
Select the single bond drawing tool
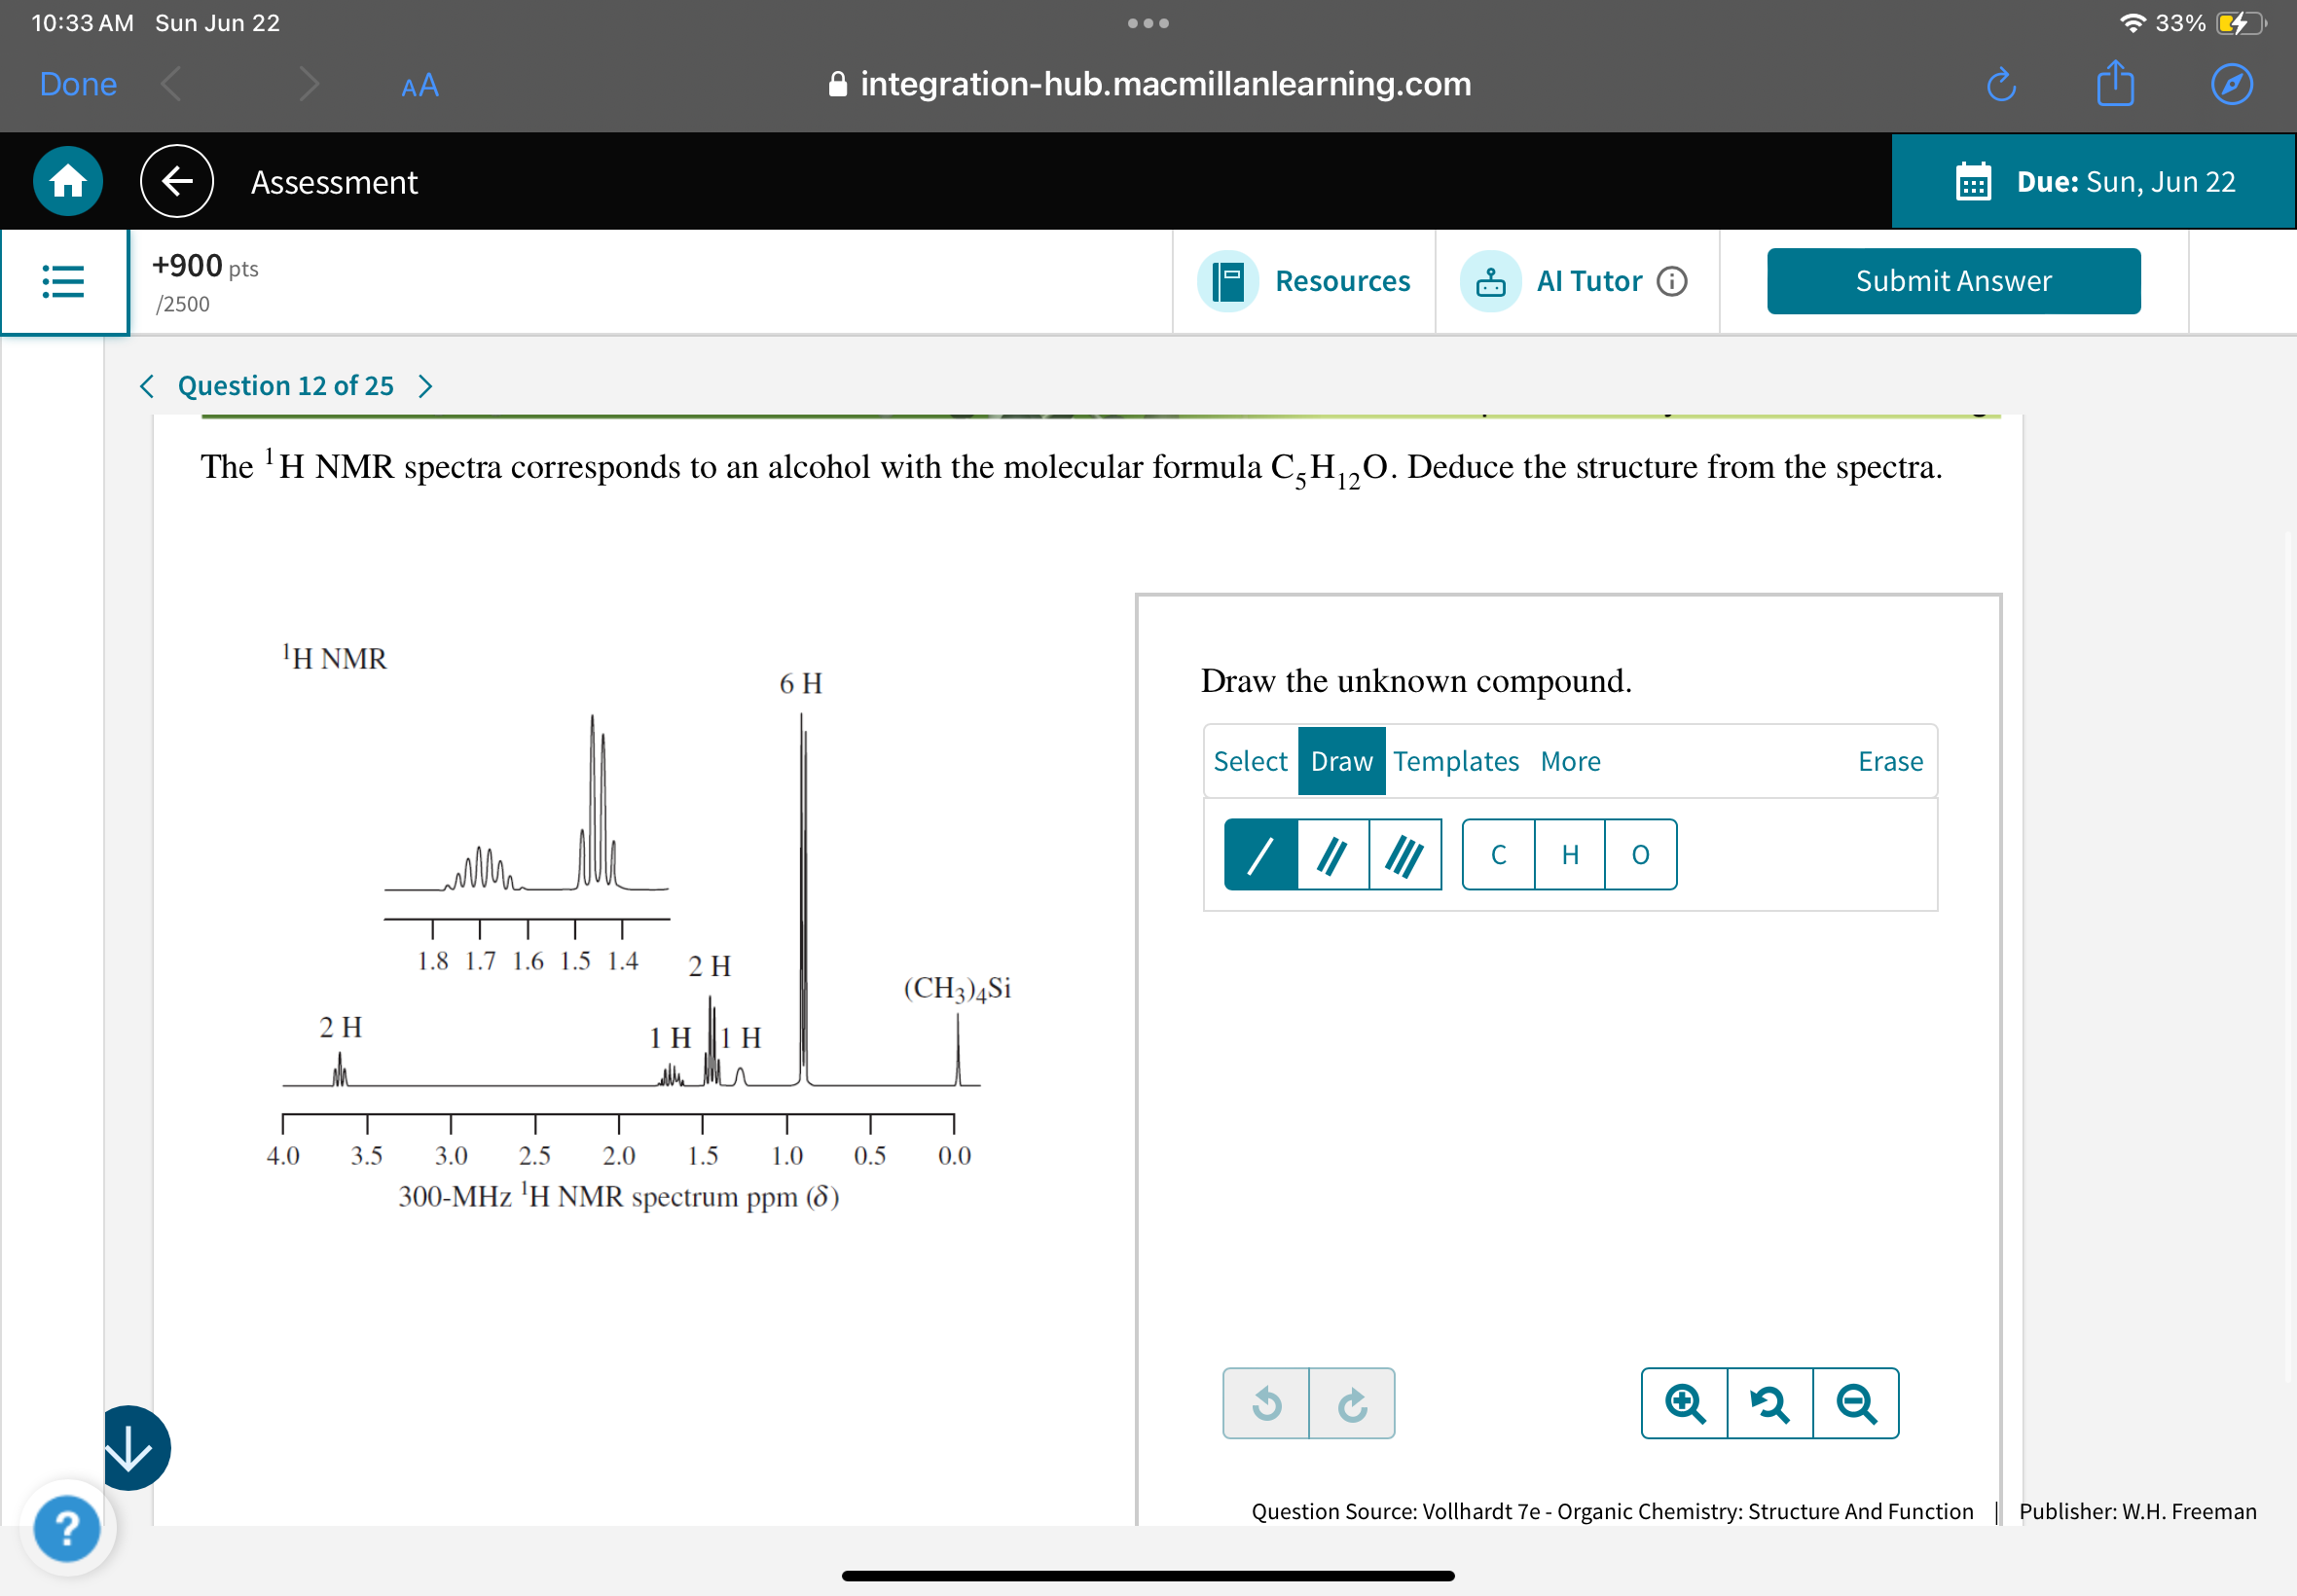point(1260,854)
